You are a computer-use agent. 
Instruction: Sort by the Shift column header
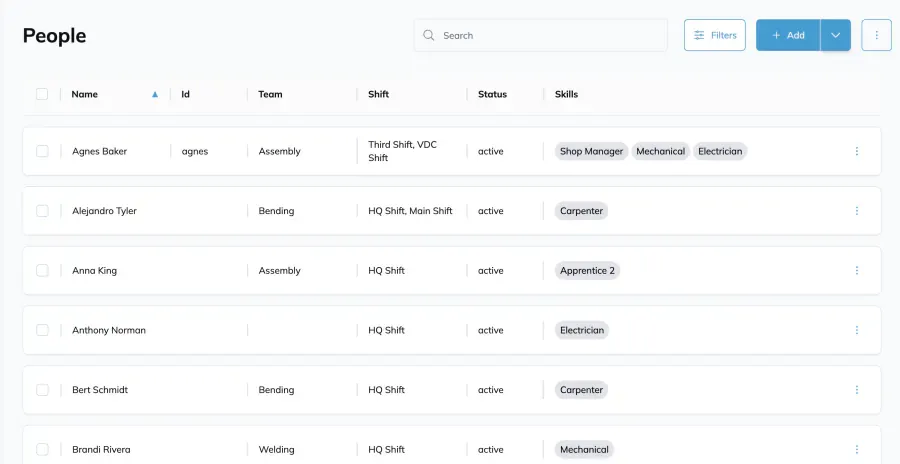(x=378, y=94)
